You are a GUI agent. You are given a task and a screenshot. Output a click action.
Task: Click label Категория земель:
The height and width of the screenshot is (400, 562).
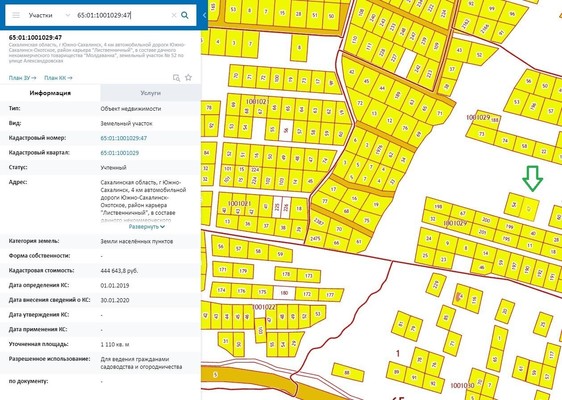pos(34,241)
